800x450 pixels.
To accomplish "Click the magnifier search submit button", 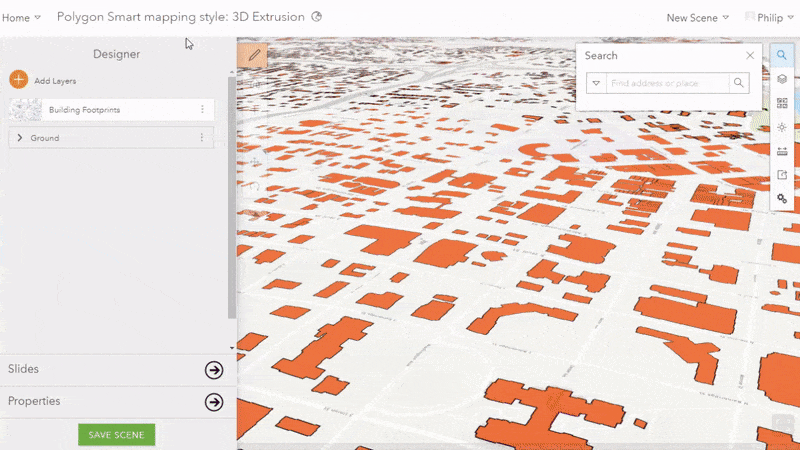I will 738,83.
